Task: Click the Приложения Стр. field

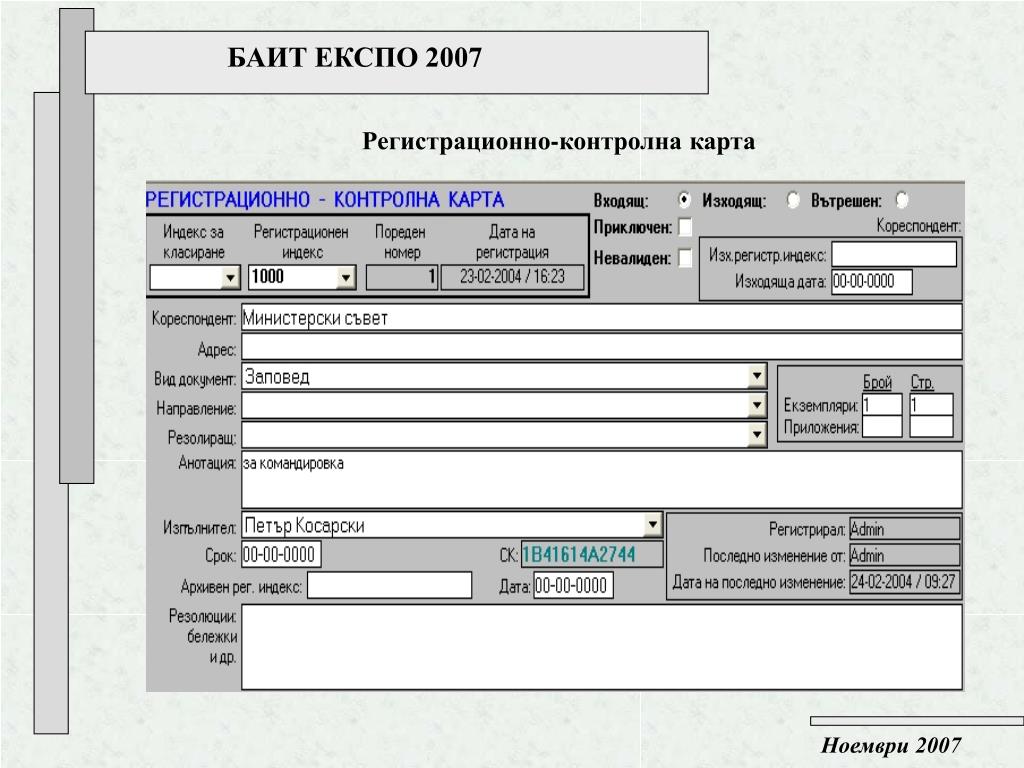Action: click(931, 426)
